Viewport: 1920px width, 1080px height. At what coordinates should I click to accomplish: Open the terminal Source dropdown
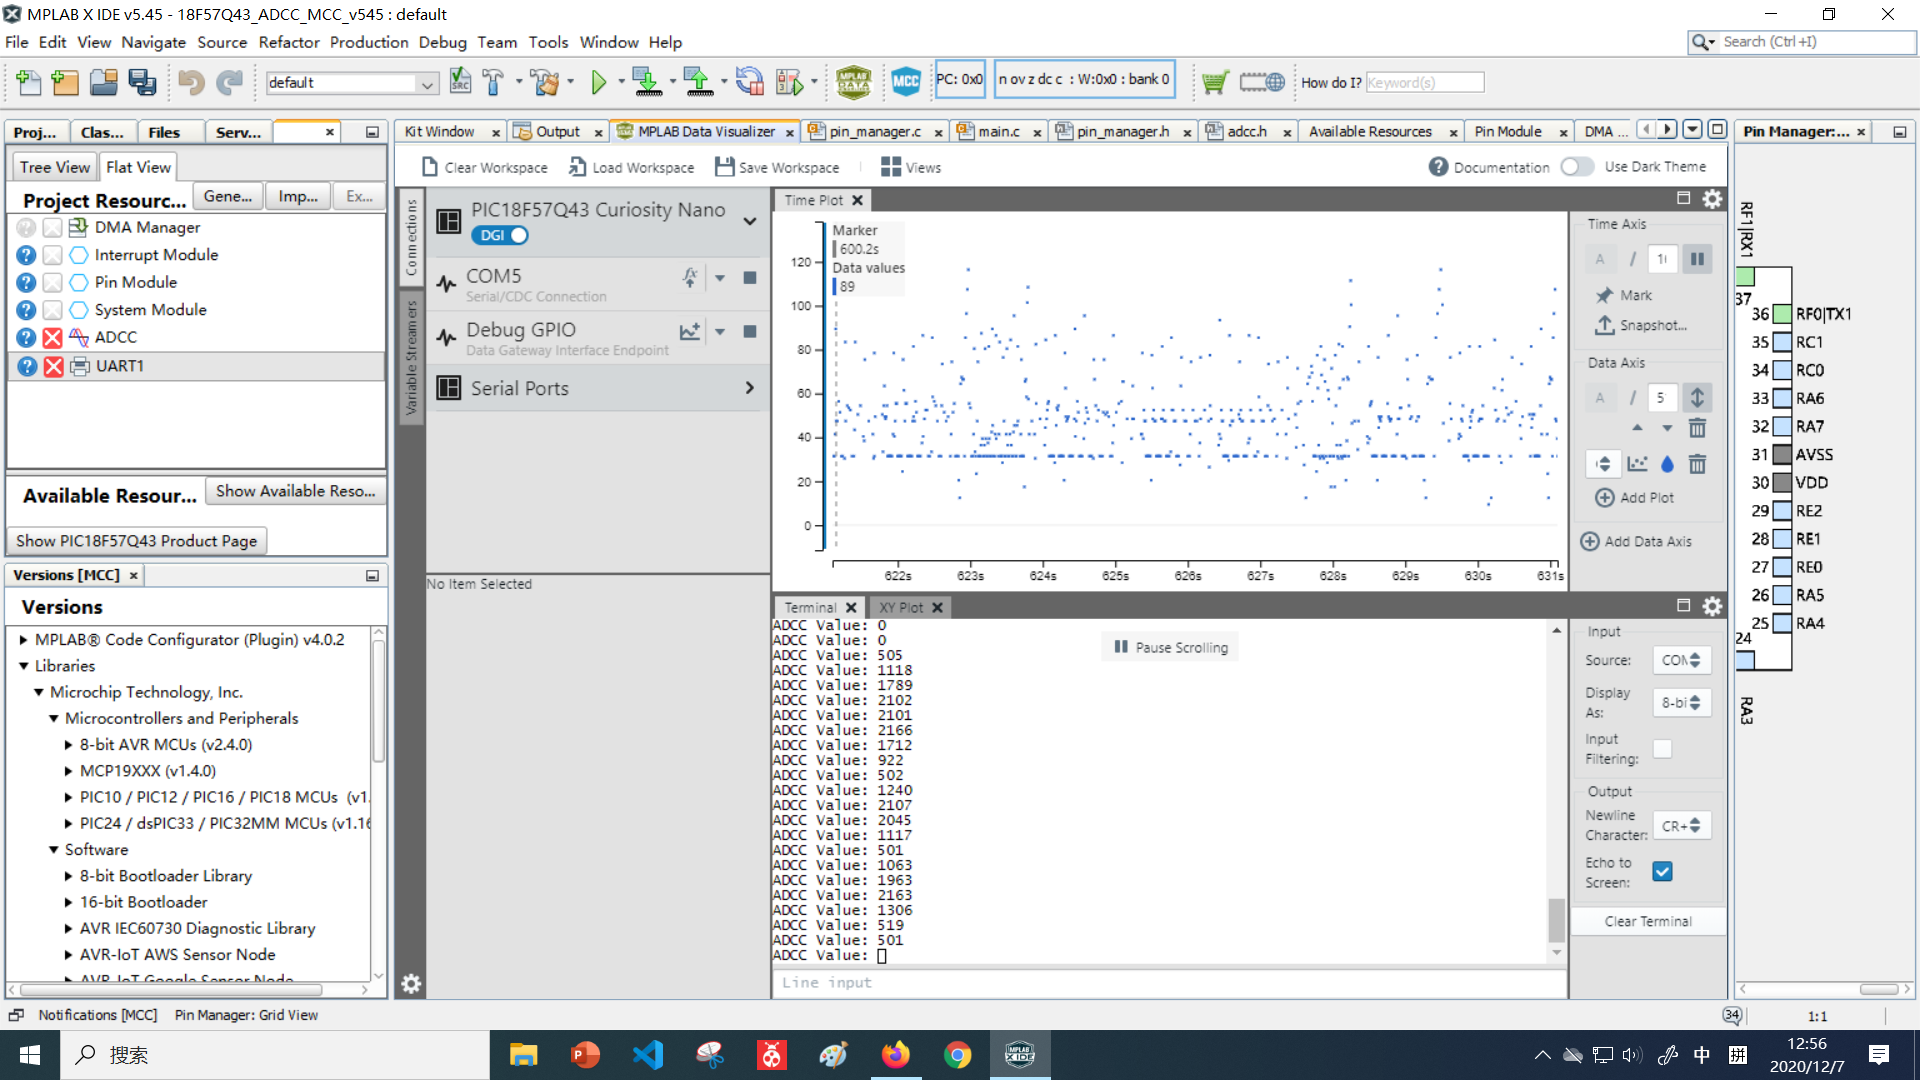[x=1681, y=660]
